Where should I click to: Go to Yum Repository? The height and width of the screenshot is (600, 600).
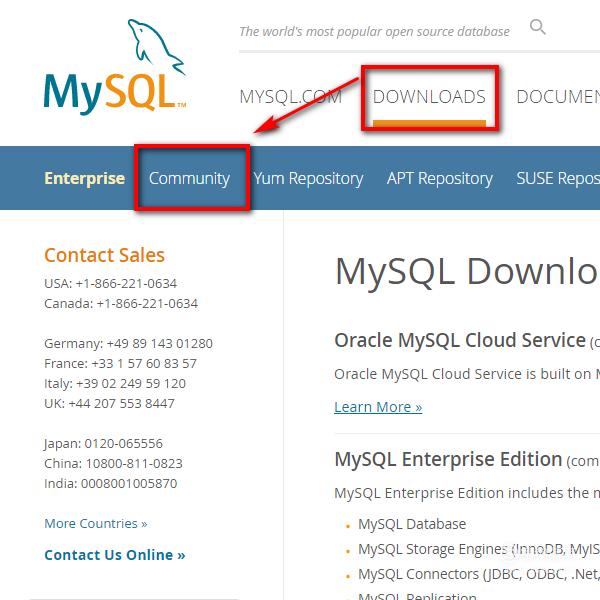click(x=308, y=179)
